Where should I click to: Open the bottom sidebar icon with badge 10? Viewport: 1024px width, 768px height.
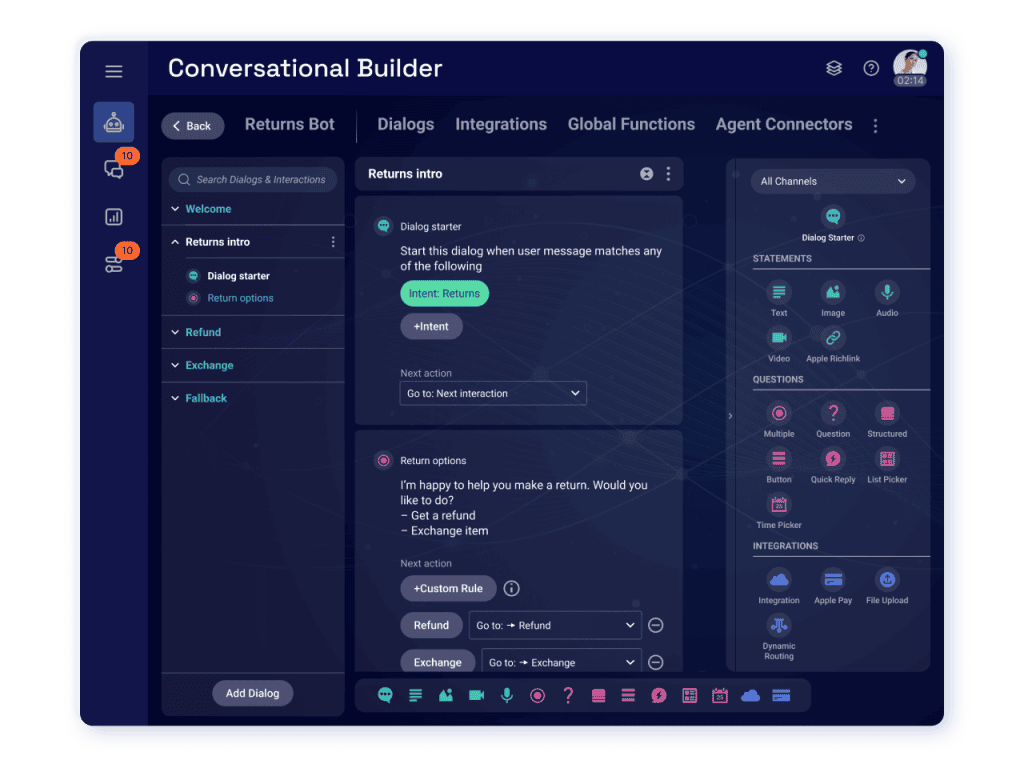coord(114,264)
